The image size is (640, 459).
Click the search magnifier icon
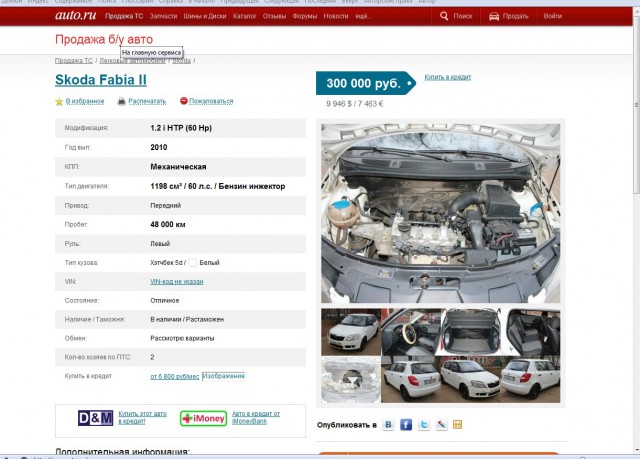pos(444,16)
